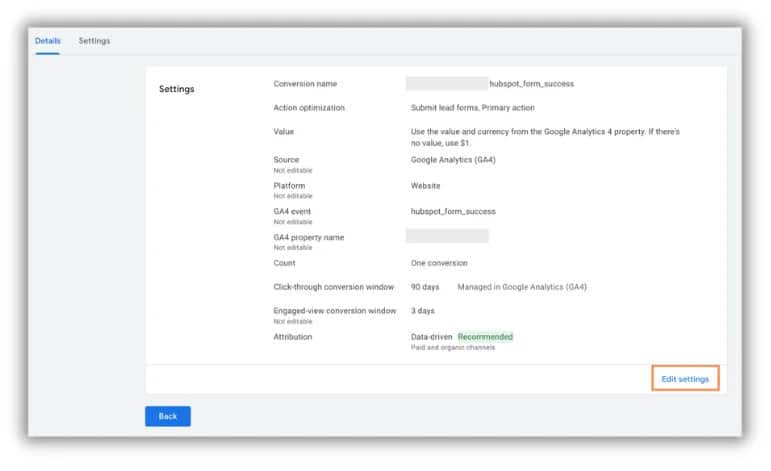
Task: Click 'Not editable' under GA4 property name
Action: pyautogui.click(x=293, y=248)
